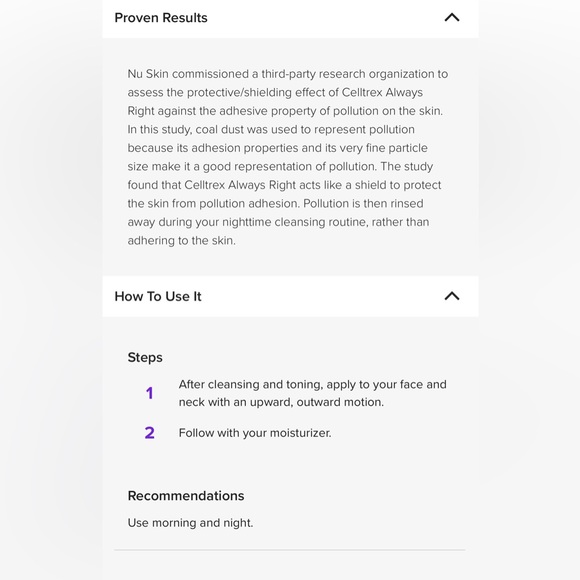Click the 'Use morning and night.' text

(x=190, y=523)
